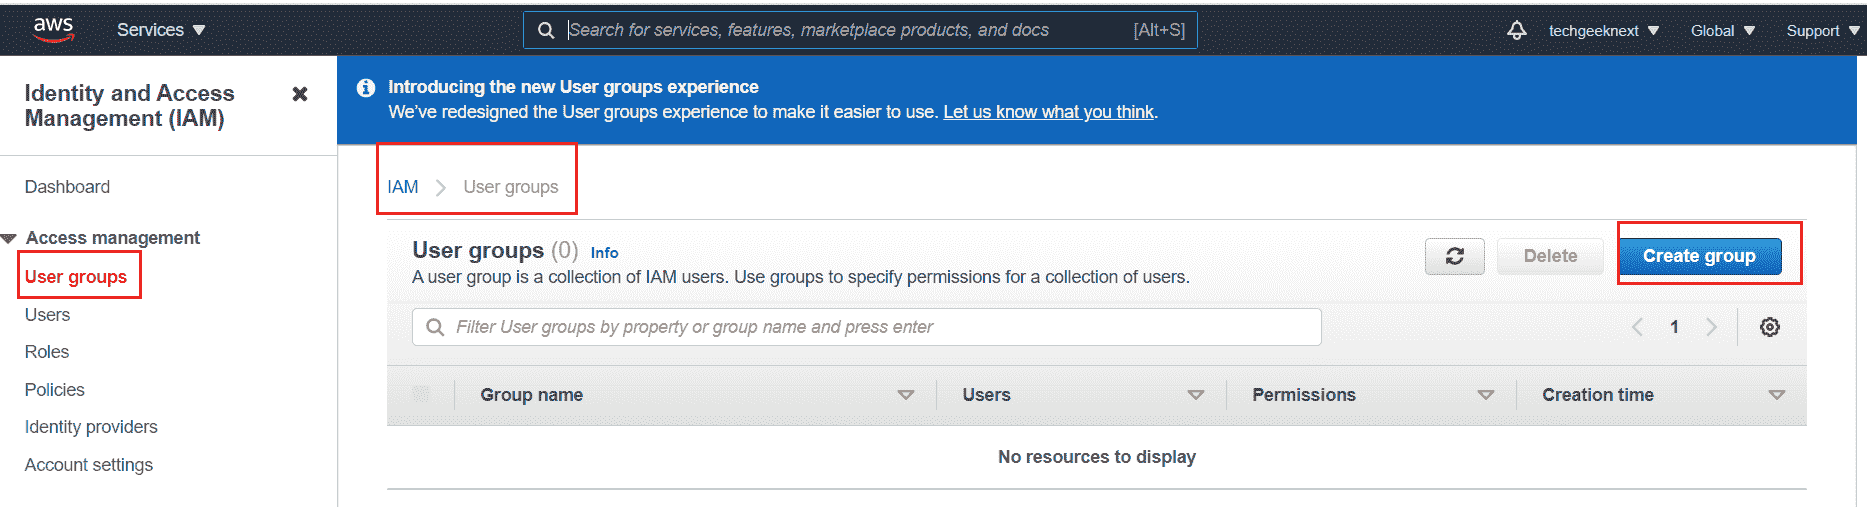The height and width of the screenshot is (507, 1867).
Task: Click the disabled Delete button
Action: pos(1550,256)
